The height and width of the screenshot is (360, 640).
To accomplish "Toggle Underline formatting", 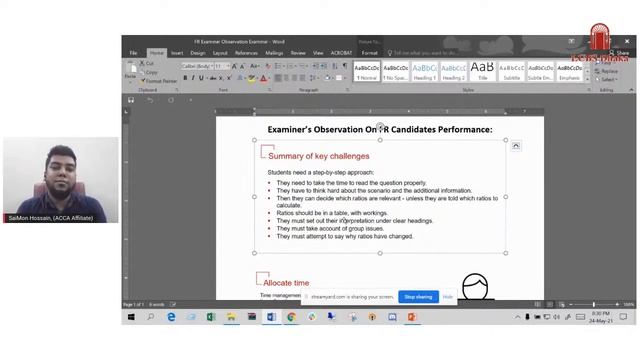I will (201, 78).
